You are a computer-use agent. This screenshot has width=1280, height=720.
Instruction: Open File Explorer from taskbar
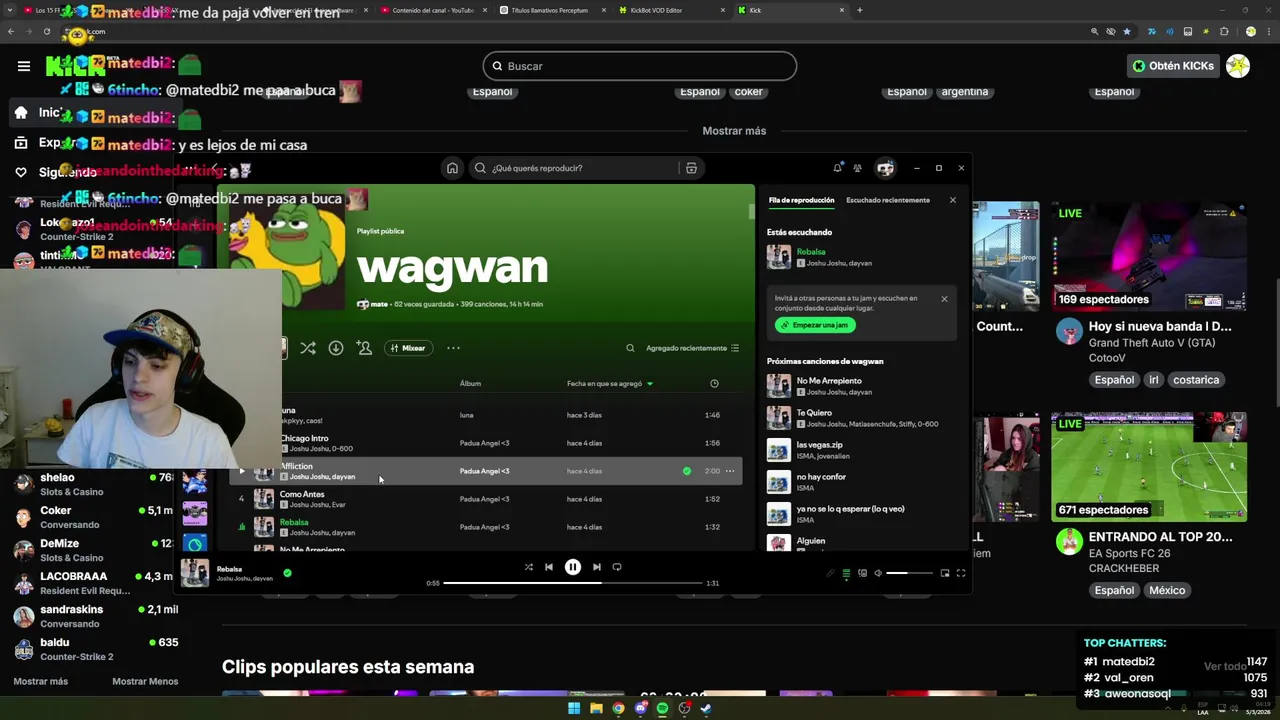(596, 708)
